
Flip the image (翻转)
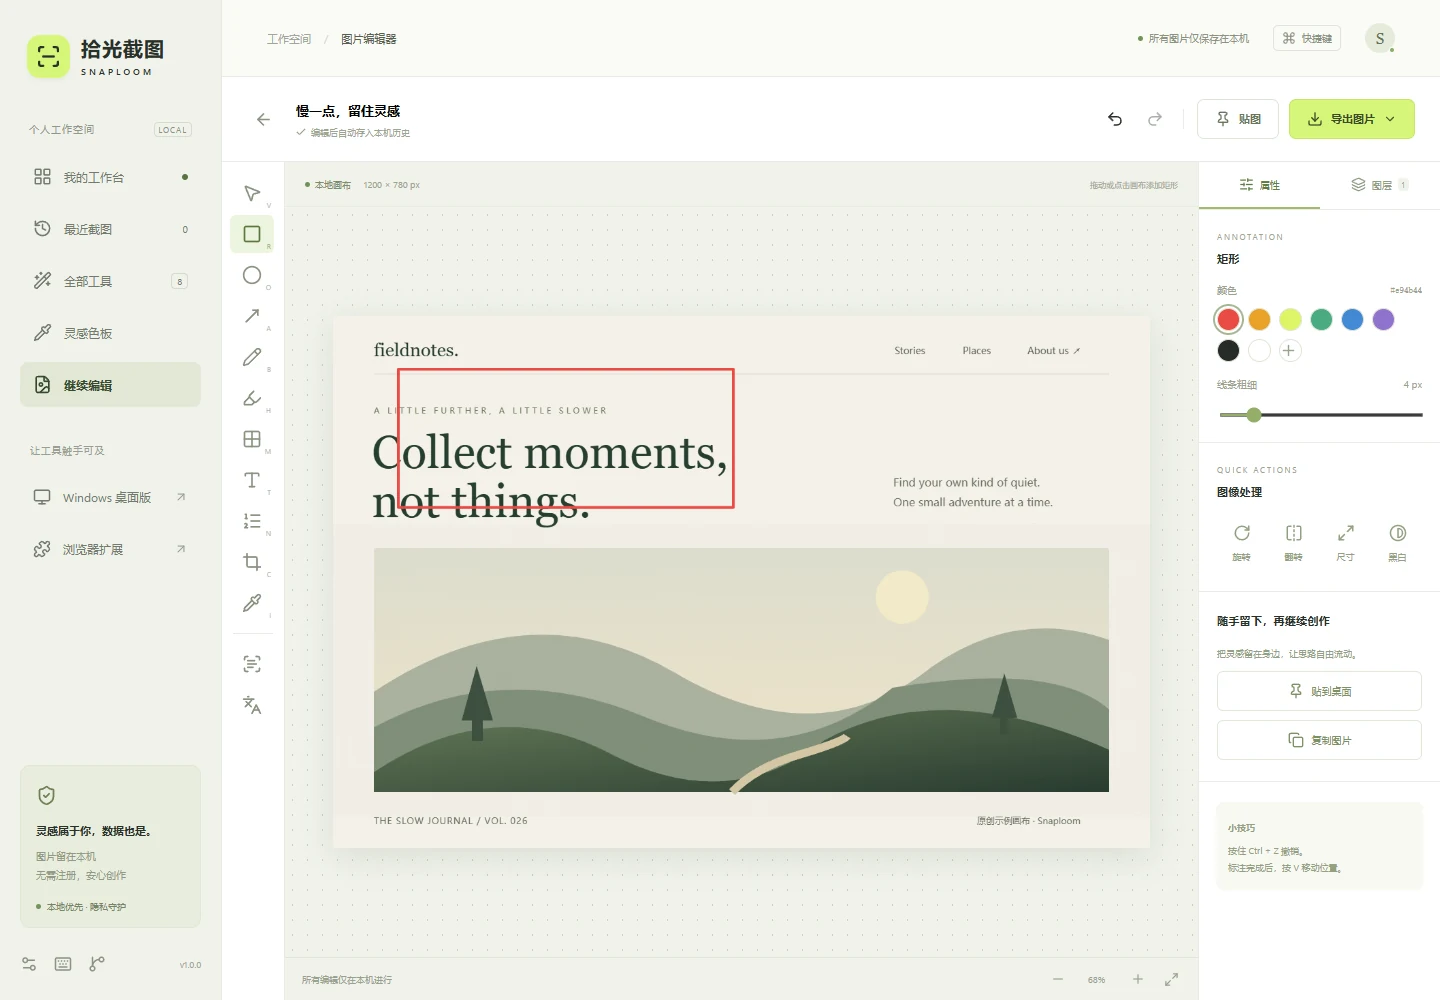pyautogui.click(x=1294, y=542)
